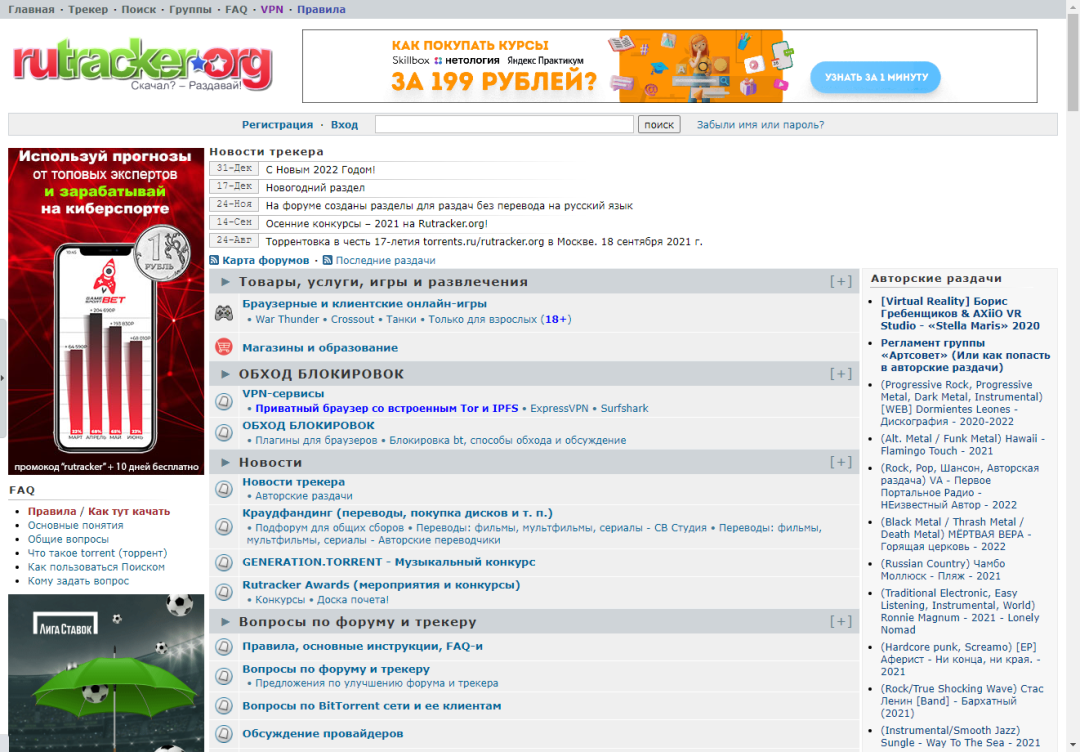1080x752 pixels.
Task: Click the RSS icon beside Последние раздачи
Action: pos(328,260)
